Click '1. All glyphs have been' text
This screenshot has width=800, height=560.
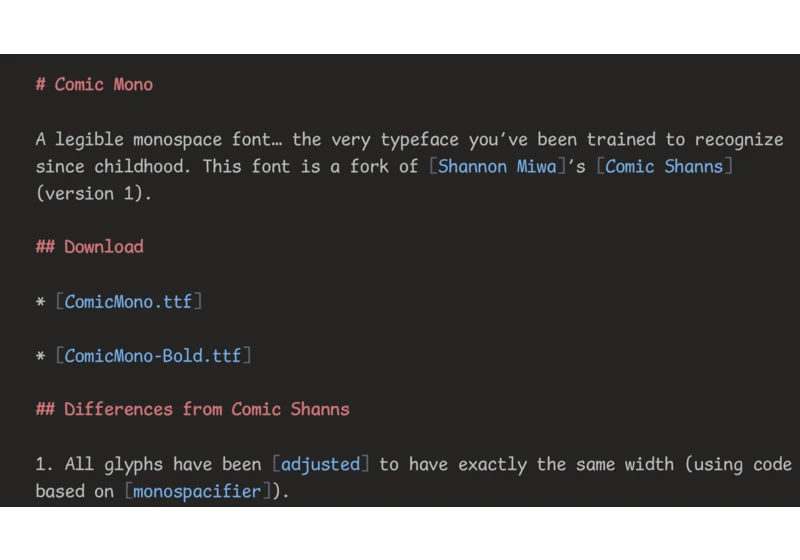[148, 464]
